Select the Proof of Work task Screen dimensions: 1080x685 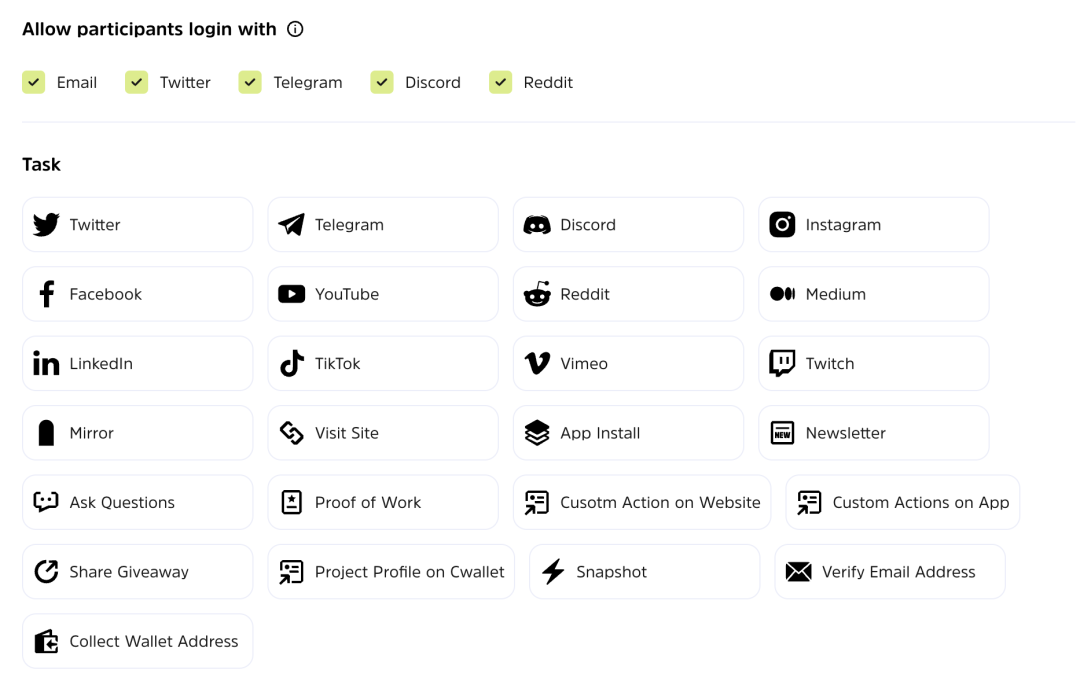[382, 502]
